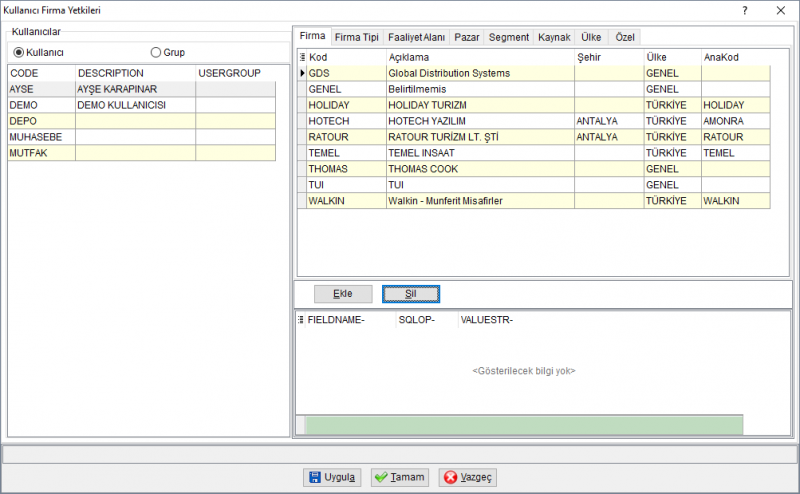Click the floppy disk icon on Uygula

315,477
